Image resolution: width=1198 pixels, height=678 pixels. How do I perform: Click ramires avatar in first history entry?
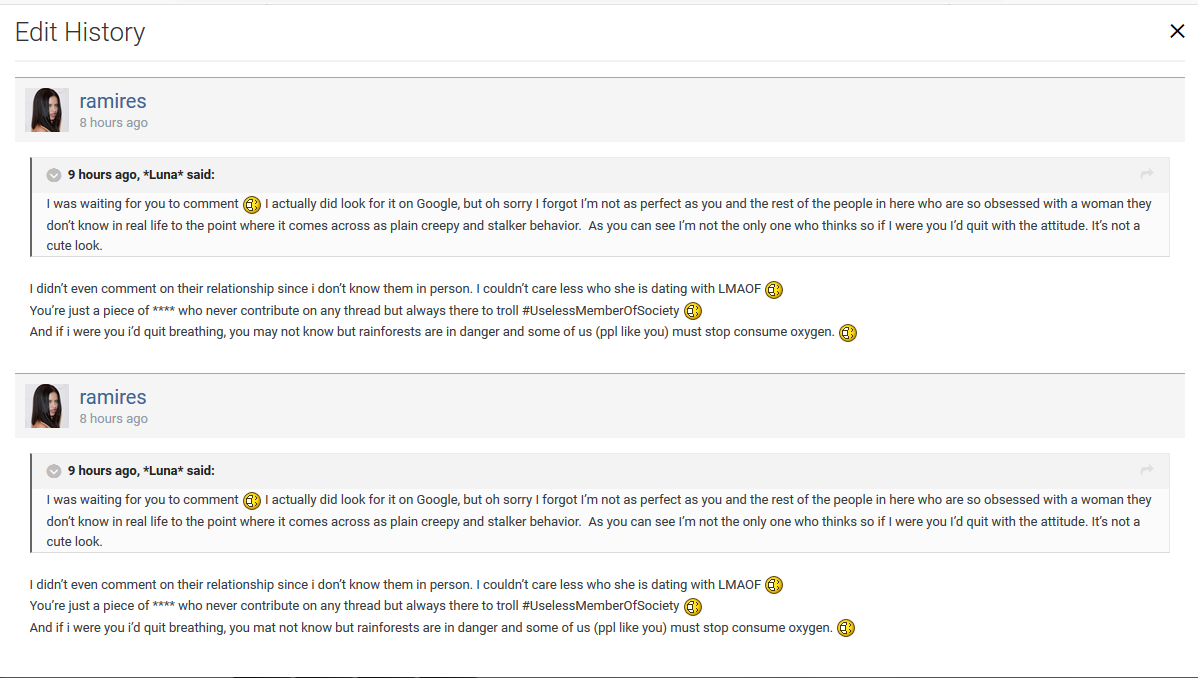coord(47,110)
